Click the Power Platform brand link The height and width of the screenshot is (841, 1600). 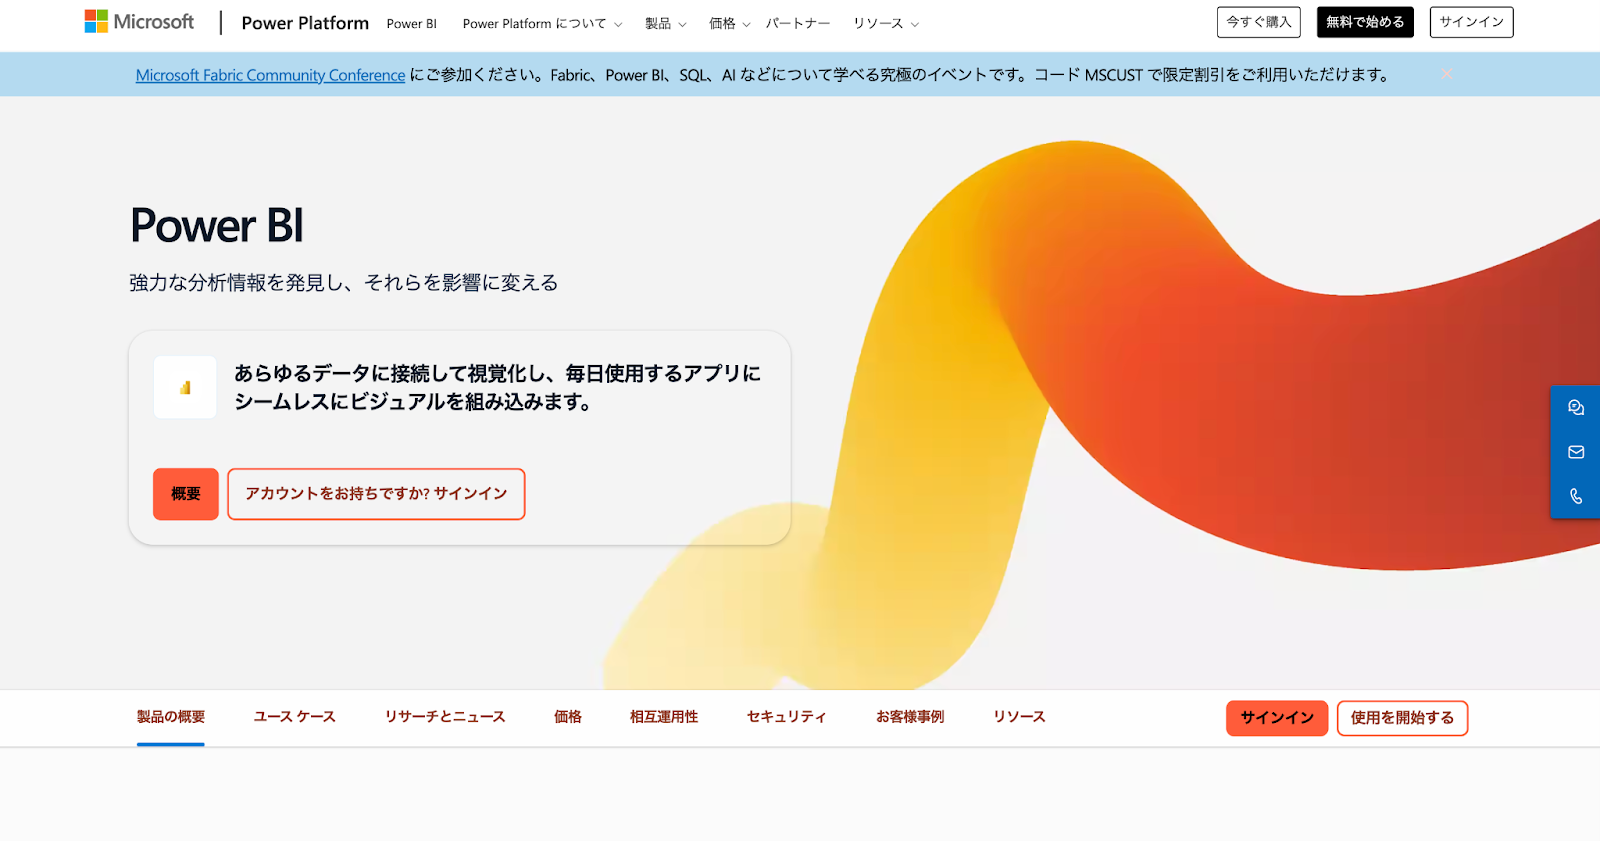[x=305, y=23]
